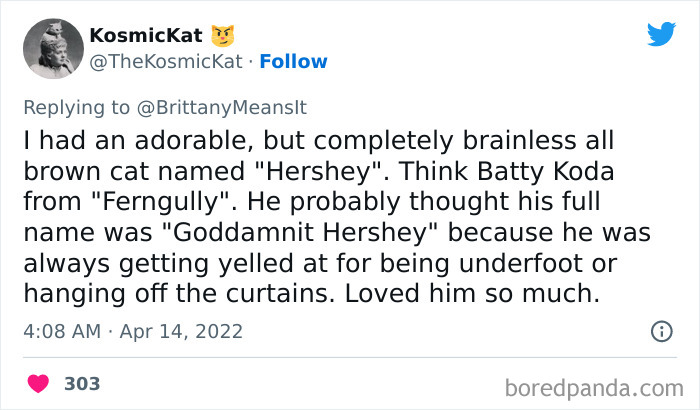Like the tweet with the heart icon
The image size is (700, 410).
click(39, 383)
